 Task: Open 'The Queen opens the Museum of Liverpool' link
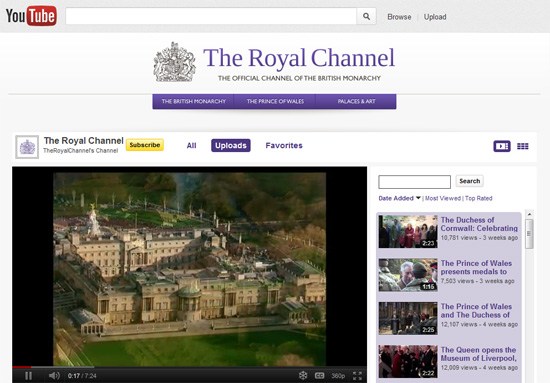coord(478,354)
